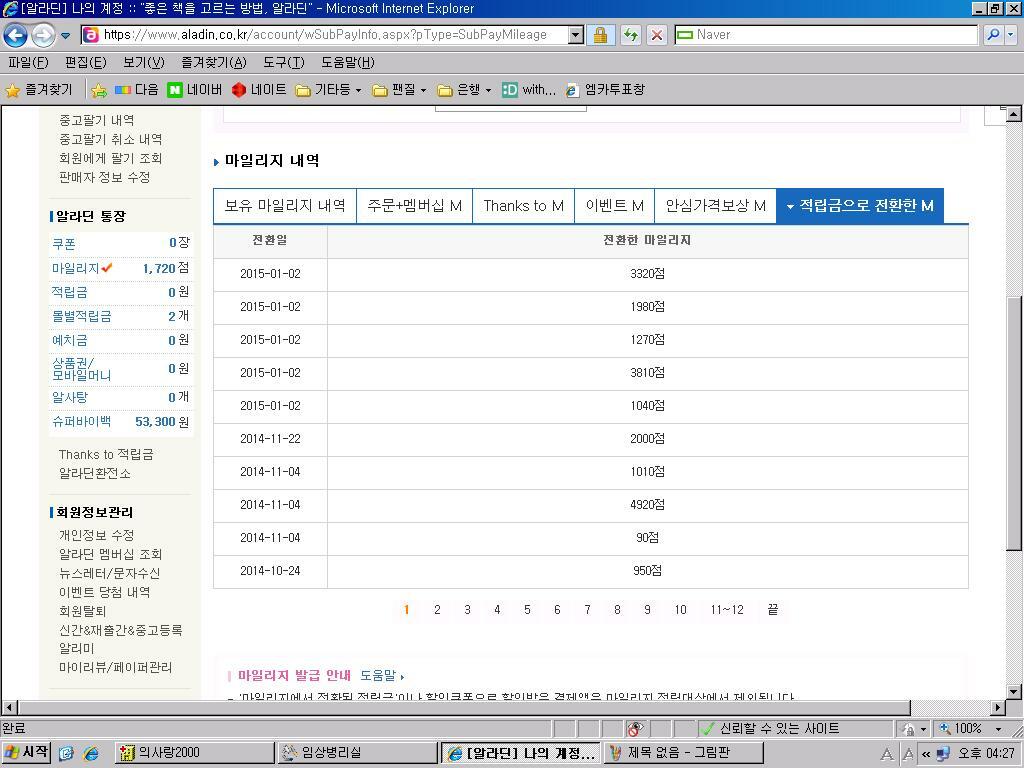Open the 파일(F) menu
The height and width of the screenshot is (768, 1024).
pyautogui.click(x=28, y=63)
